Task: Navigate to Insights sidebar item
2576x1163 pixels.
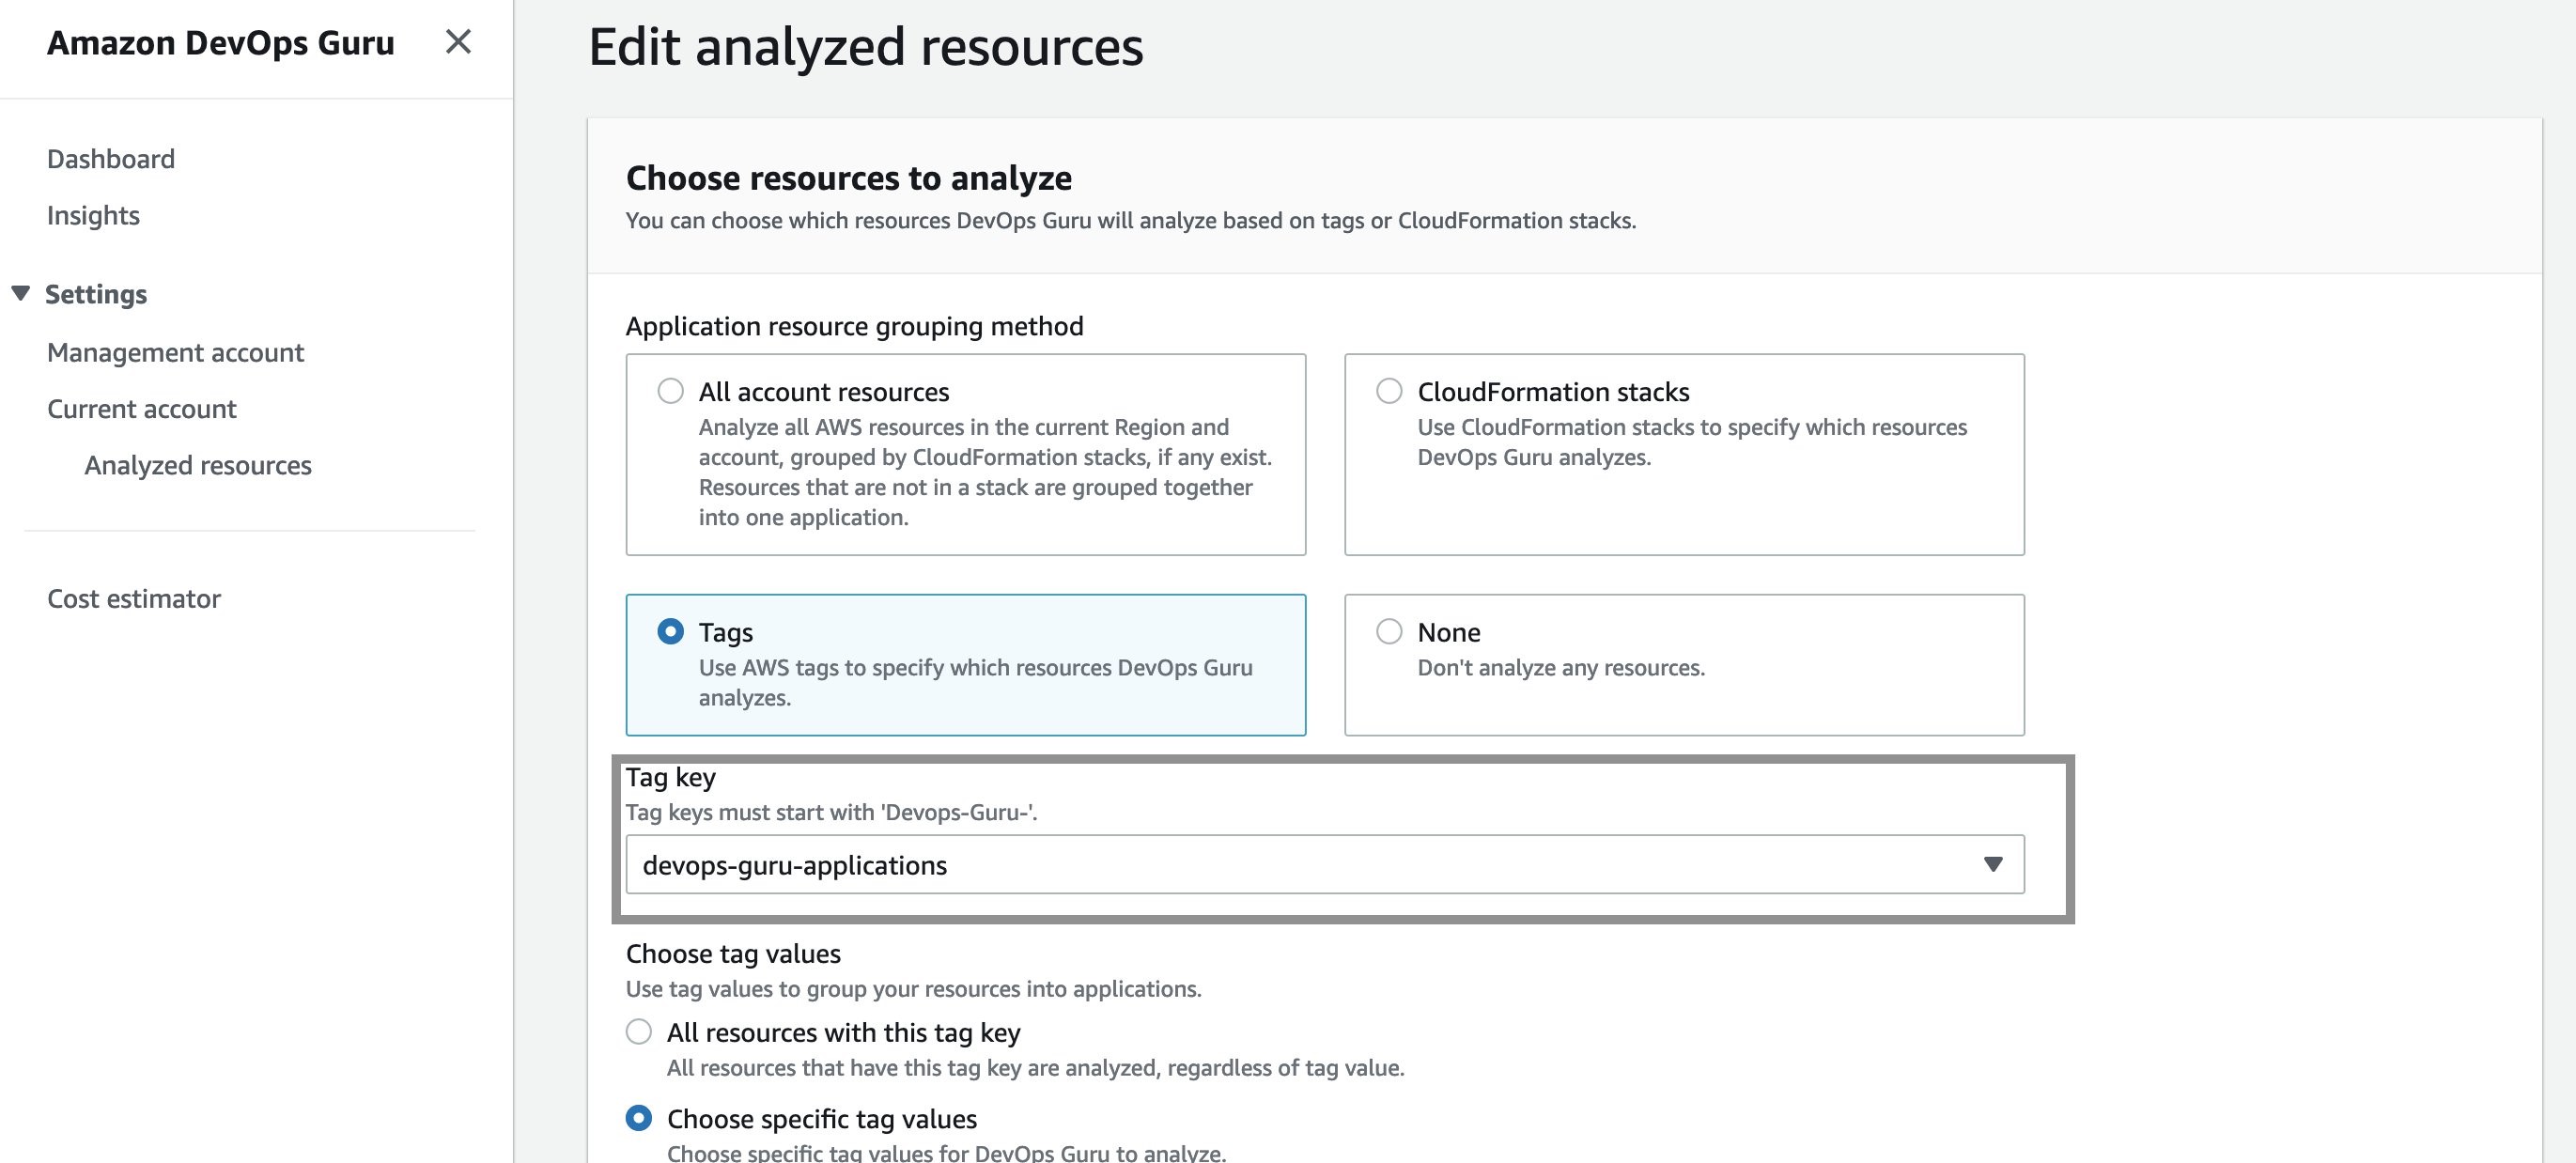Action: pyautogui.click(x=92, y=213)
